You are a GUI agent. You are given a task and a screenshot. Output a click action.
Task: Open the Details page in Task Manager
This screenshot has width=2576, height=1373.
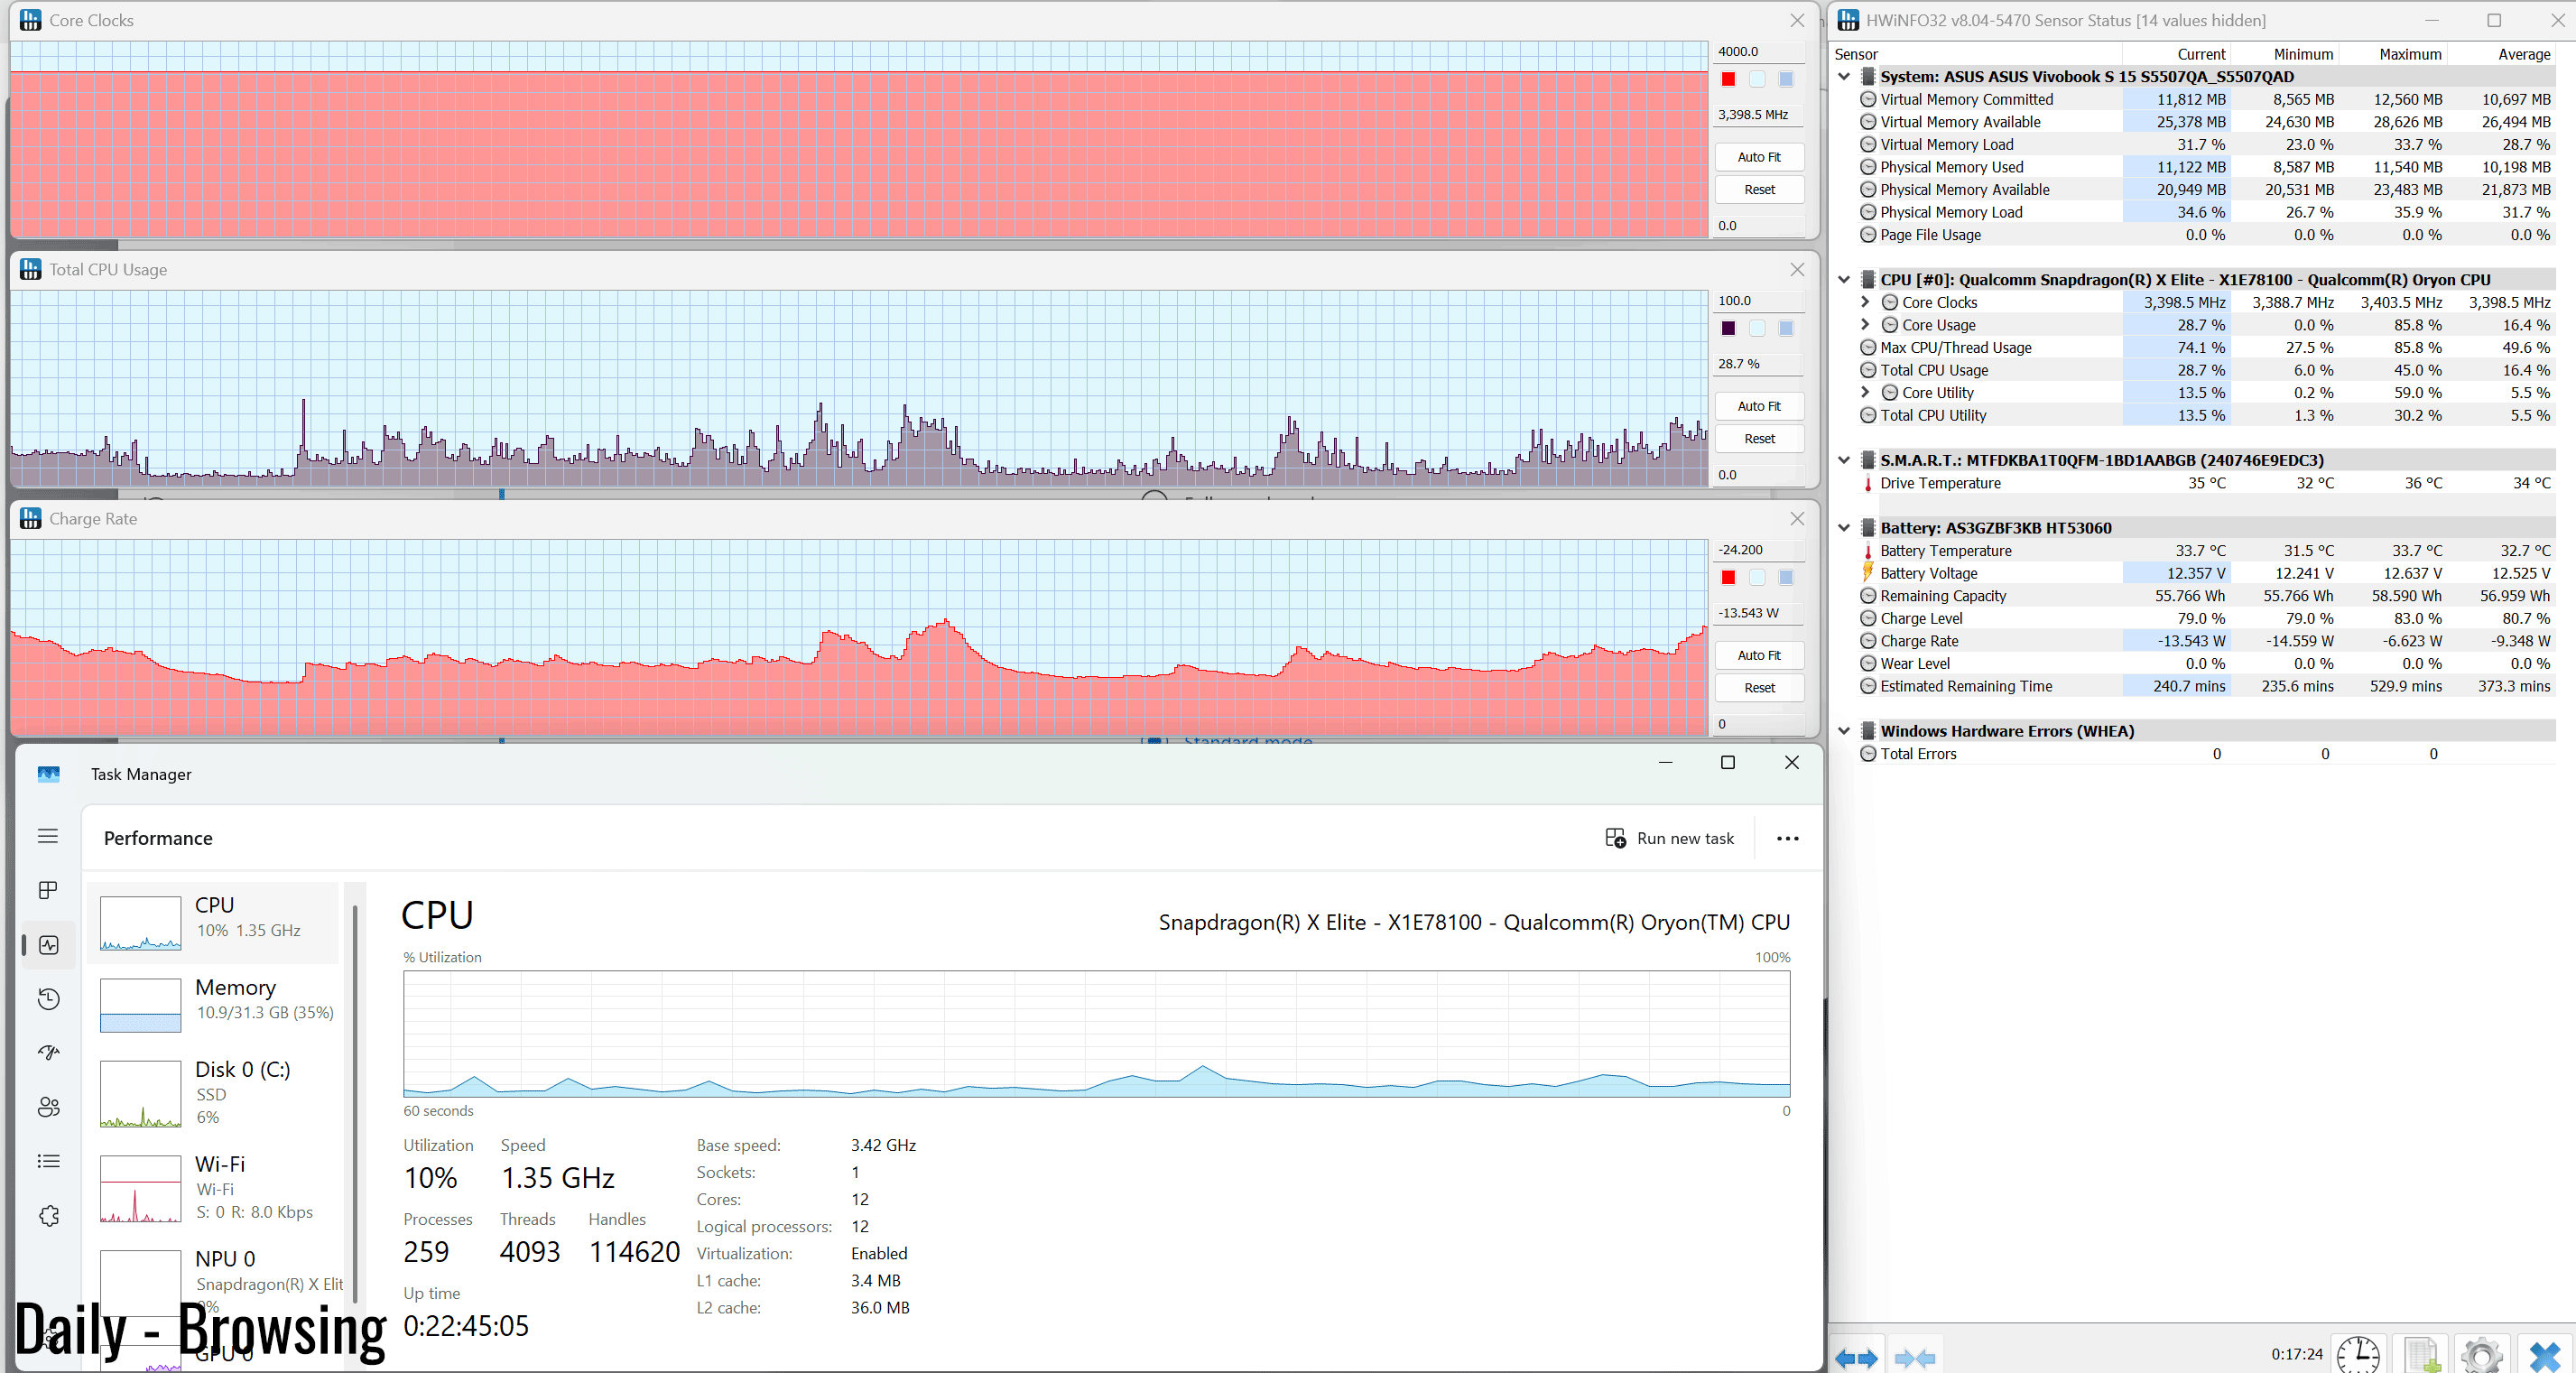click(48, 1161)
